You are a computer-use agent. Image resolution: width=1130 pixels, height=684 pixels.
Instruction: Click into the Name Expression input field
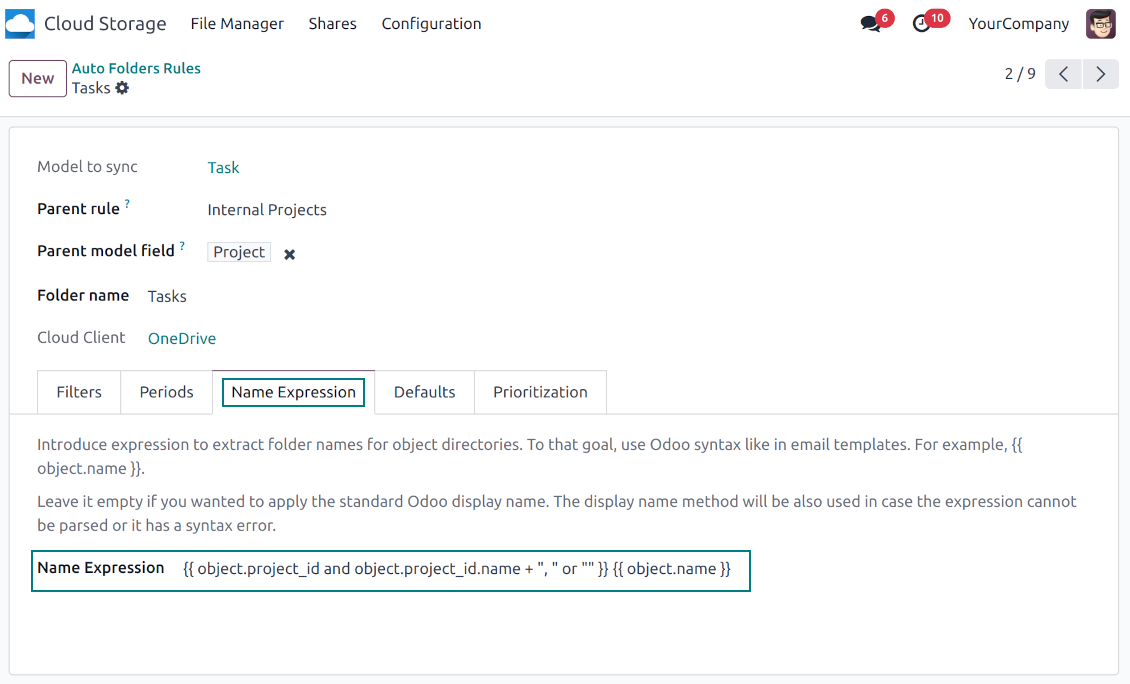[x=457, y=569]
